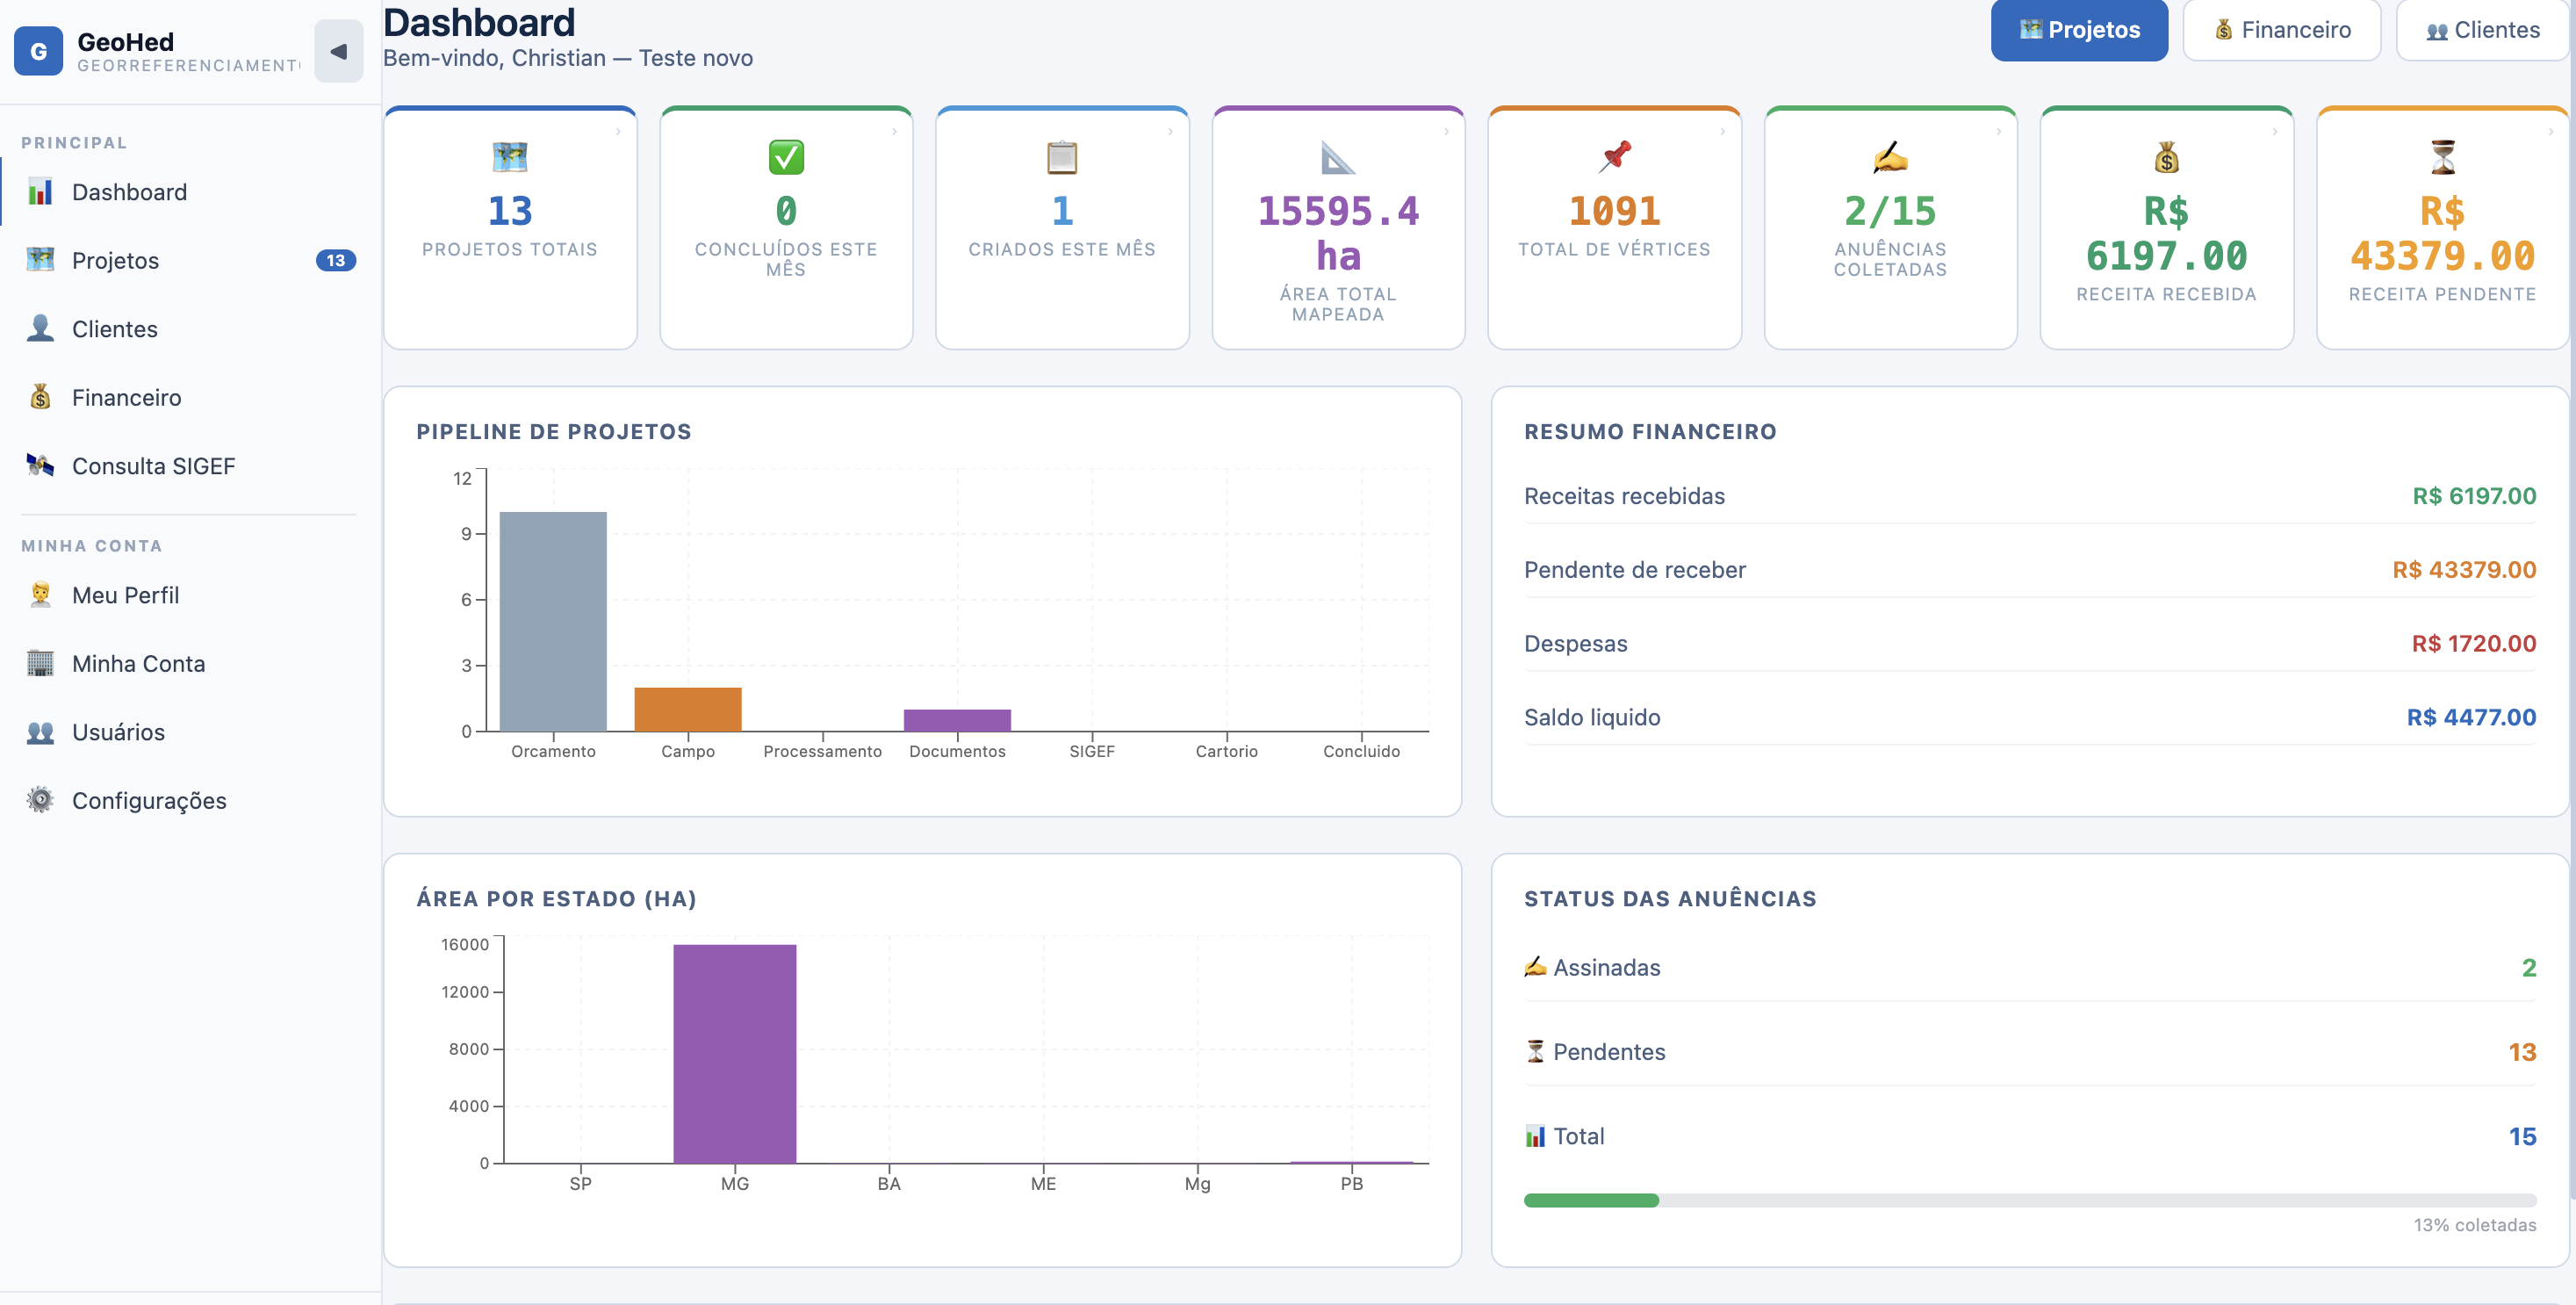Collapse the sidebar with the arrow button

(338, 51)
